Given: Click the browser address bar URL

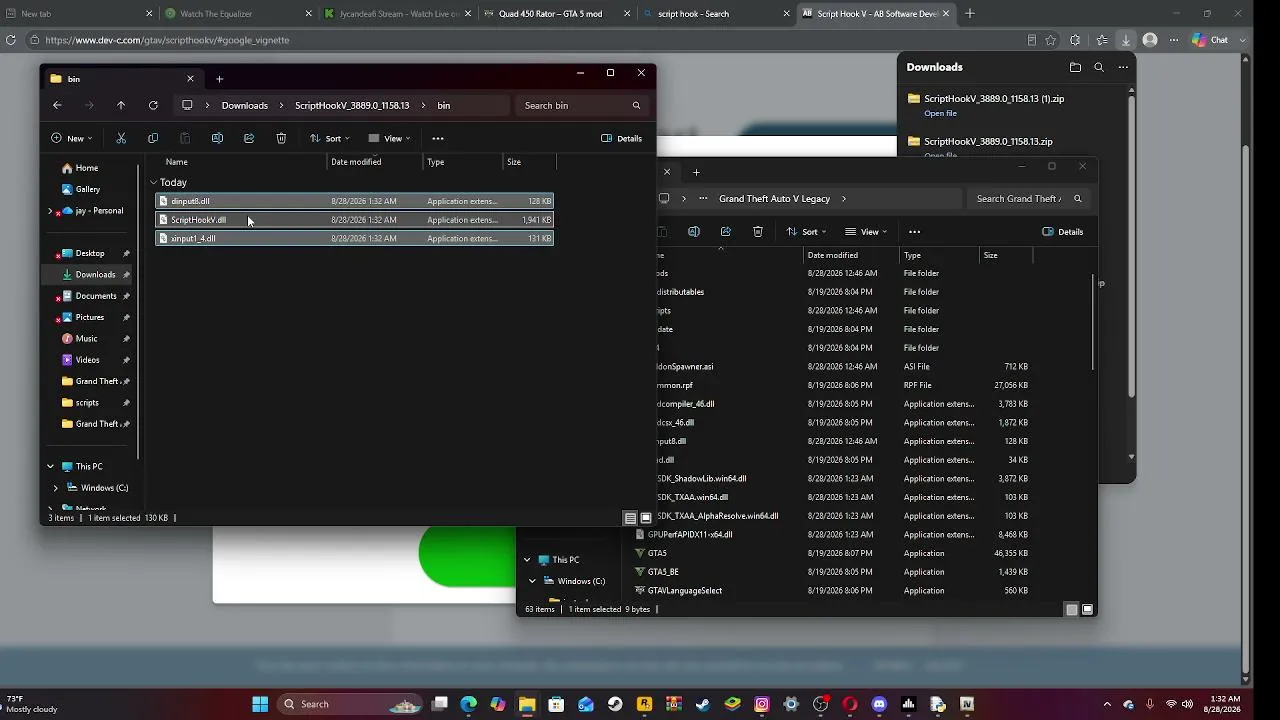Looking at the screenshot, I should tap(167, 40).
